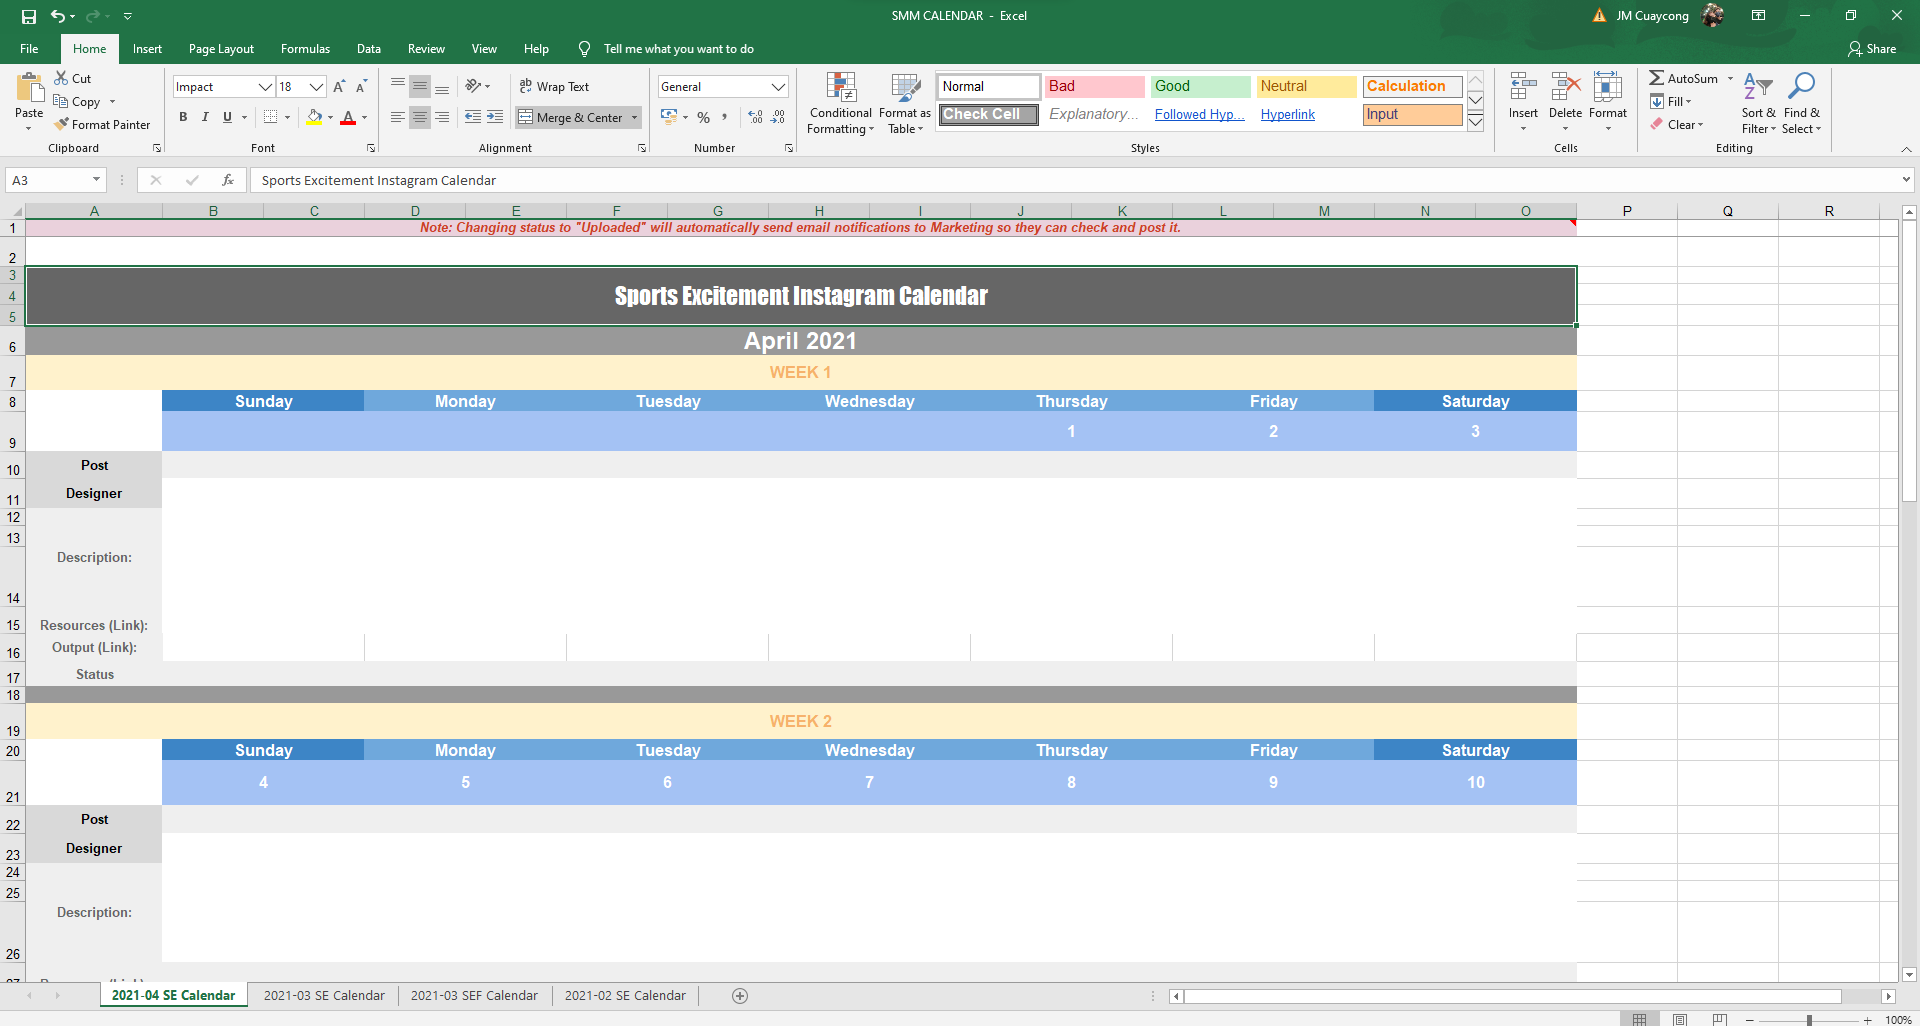The image size is (1920, 1026).
Task: Toggle Underline formatting
Action: (227, 117)
